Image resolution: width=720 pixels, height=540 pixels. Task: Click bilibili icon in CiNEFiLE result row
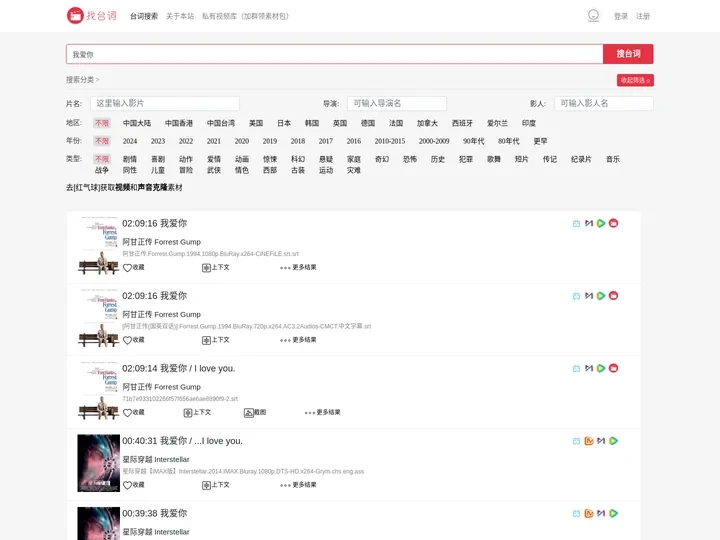(x=576, y=224)
